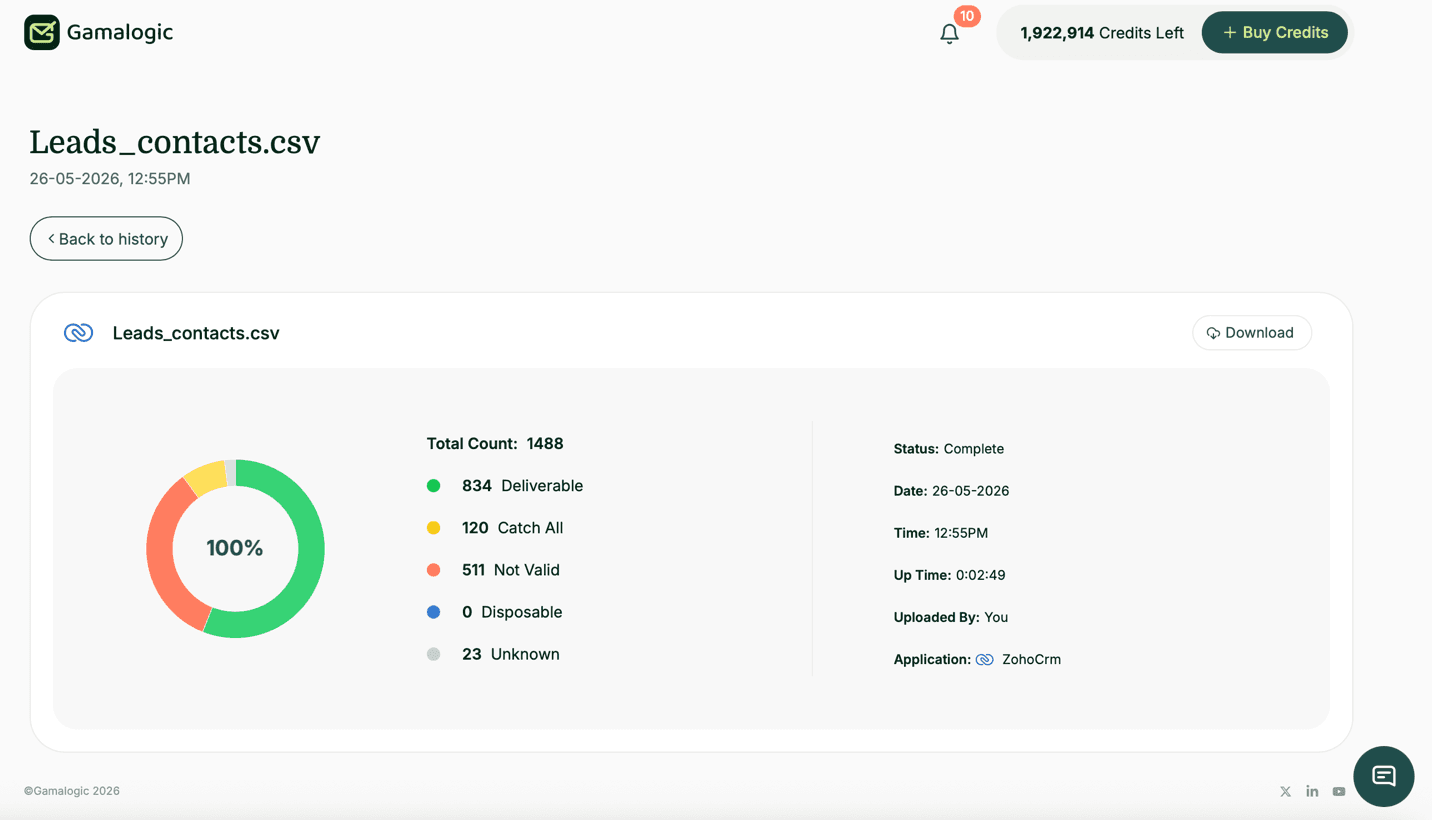Click the 120 Catch All count
This screenshot has width=1432, height=820.
(475, 528)
